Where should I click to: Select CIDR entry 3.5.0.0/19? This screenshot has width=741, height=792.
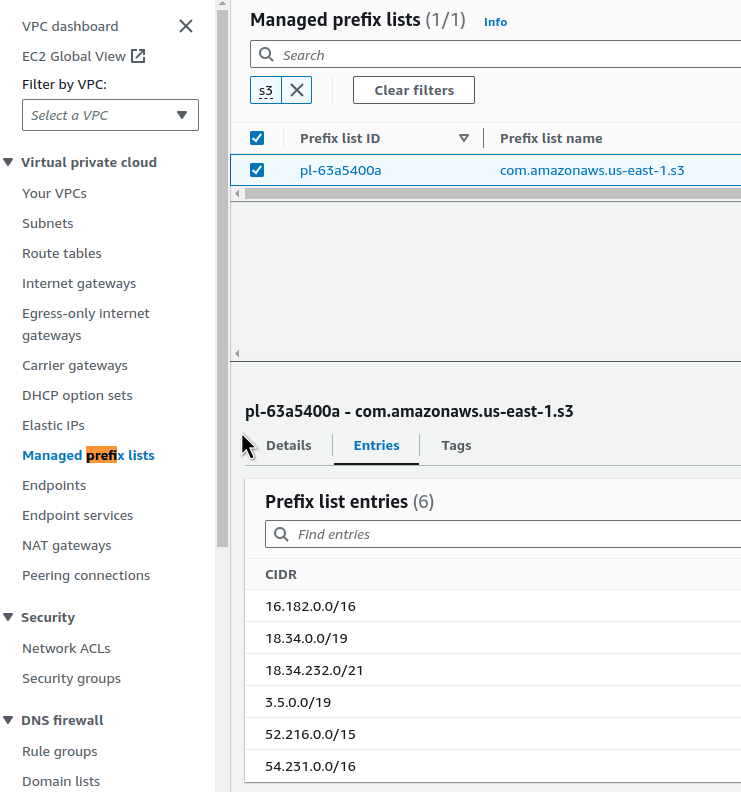pyautogui.click(x=298, y=703)
